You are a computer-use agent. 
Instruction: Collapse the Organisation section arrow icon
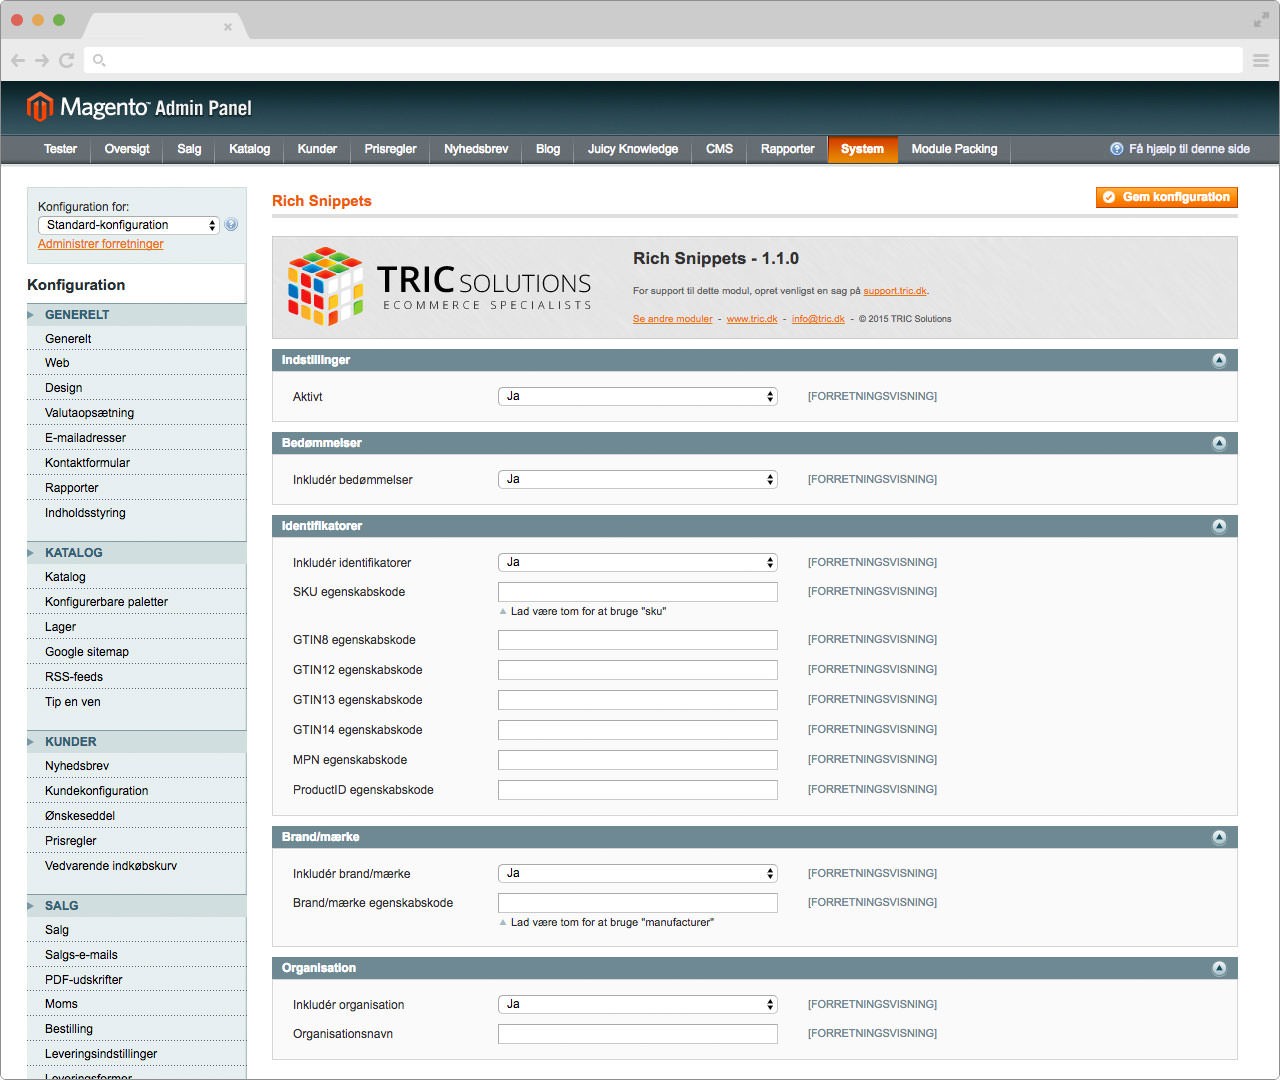point(1219,968)
